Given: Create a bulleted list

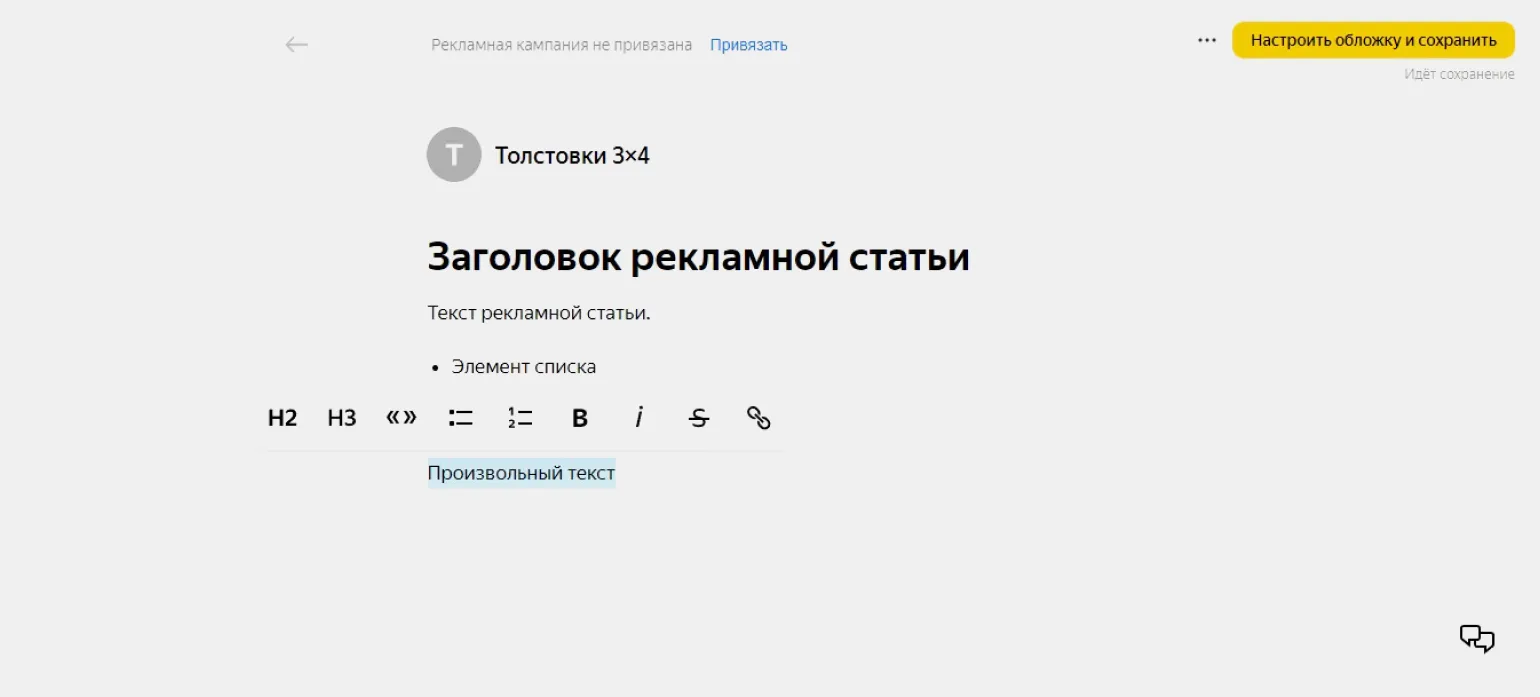Looking at the screenshot, I should point(461,418).
